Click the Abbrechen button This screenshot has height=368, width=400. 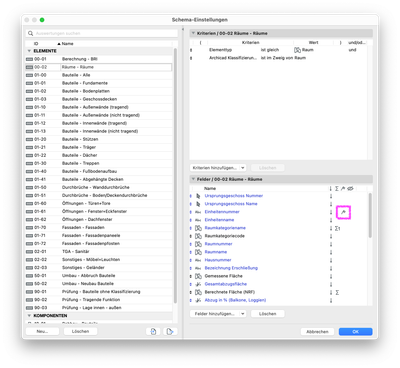click(317, 332)
